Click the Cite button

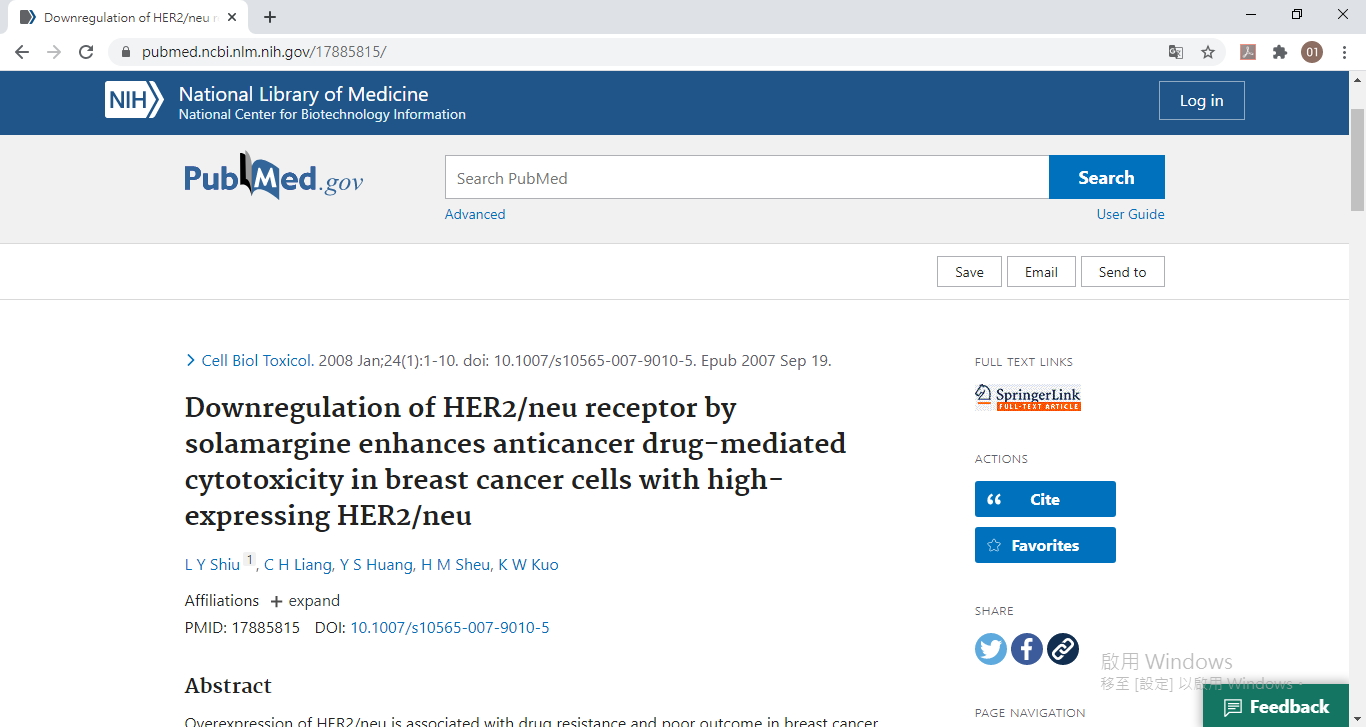(x=1045, y=499)
